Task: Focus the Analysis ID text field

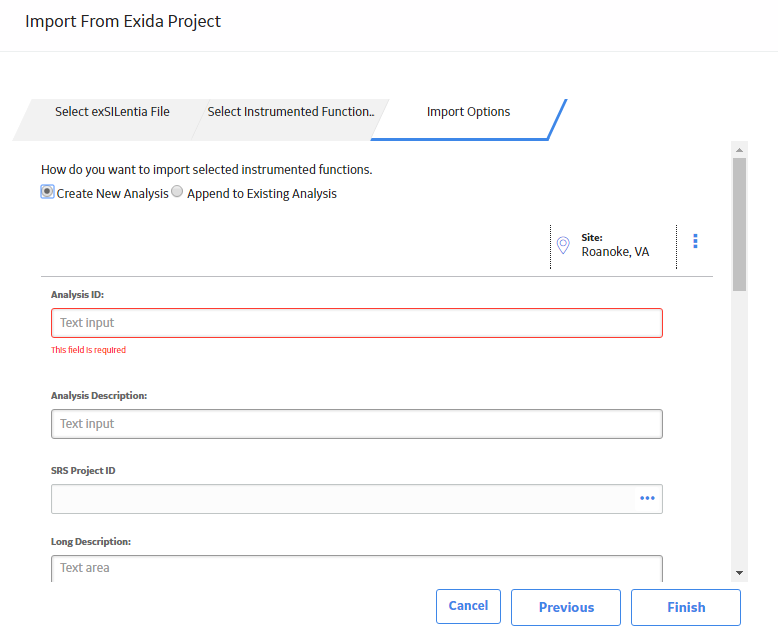Action: pyautogui.click(x=357, y=323)
